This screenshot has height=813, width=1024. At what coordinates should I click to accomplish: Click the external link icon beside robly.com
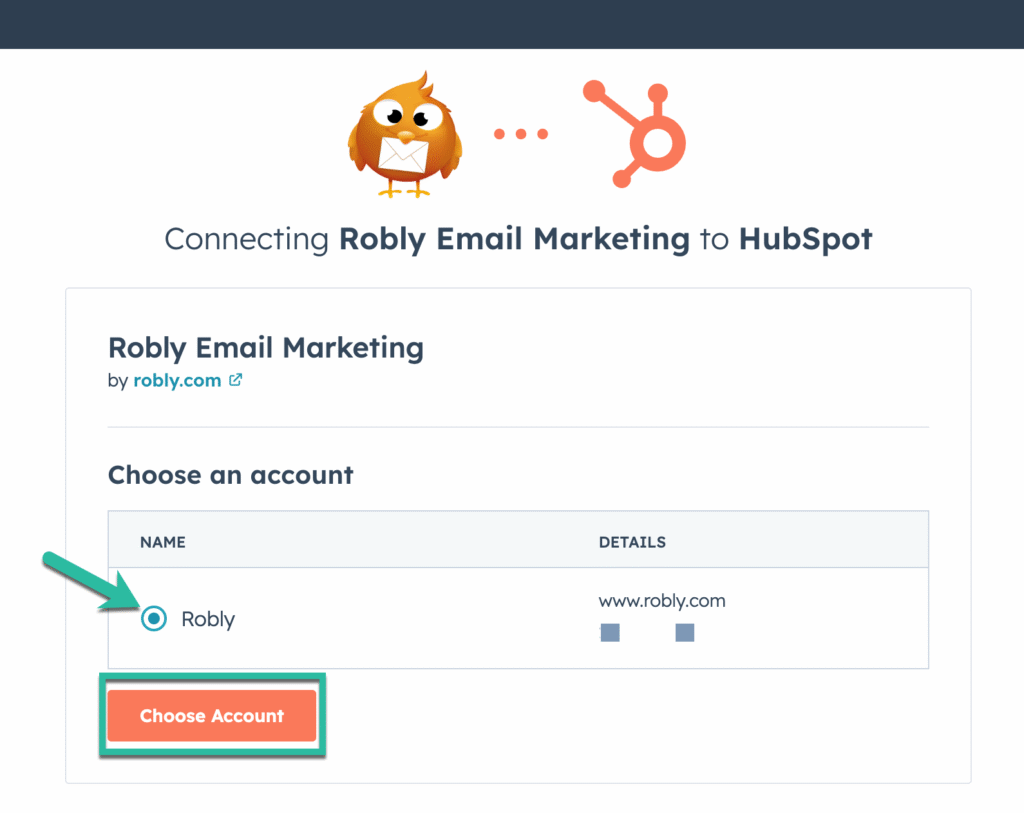[236, 379]
